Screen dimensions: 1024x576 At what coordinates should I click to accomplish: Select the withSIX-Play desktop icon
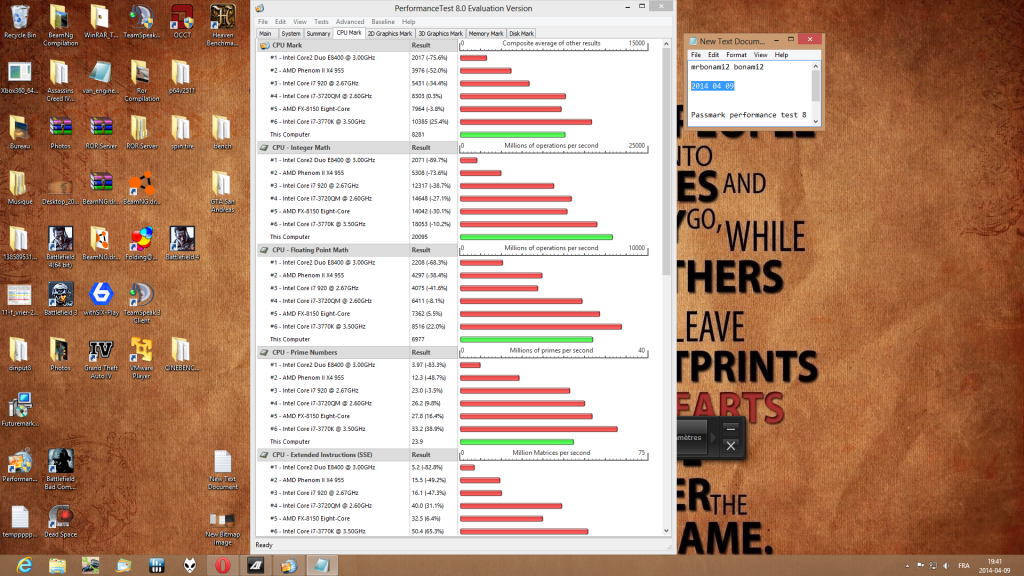click(101, 300)
